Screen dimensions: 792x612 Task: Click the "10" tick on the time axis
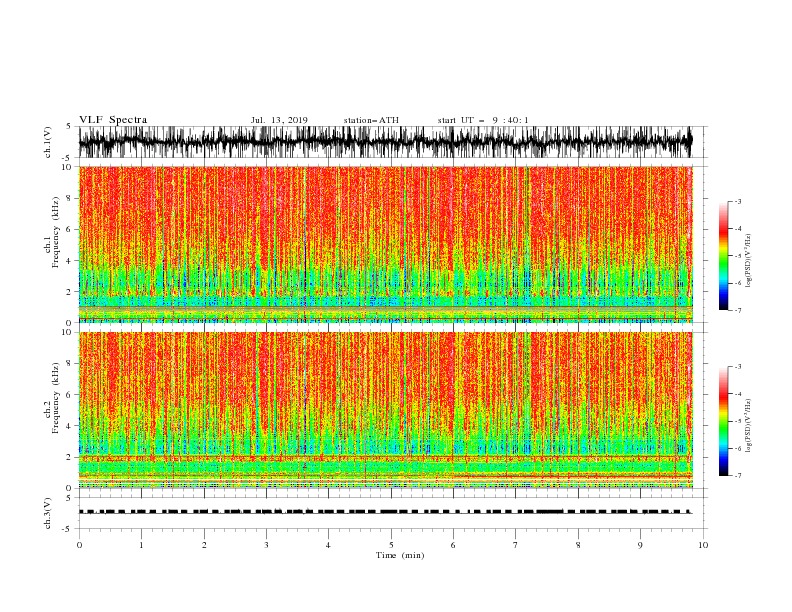pos(703,545)
